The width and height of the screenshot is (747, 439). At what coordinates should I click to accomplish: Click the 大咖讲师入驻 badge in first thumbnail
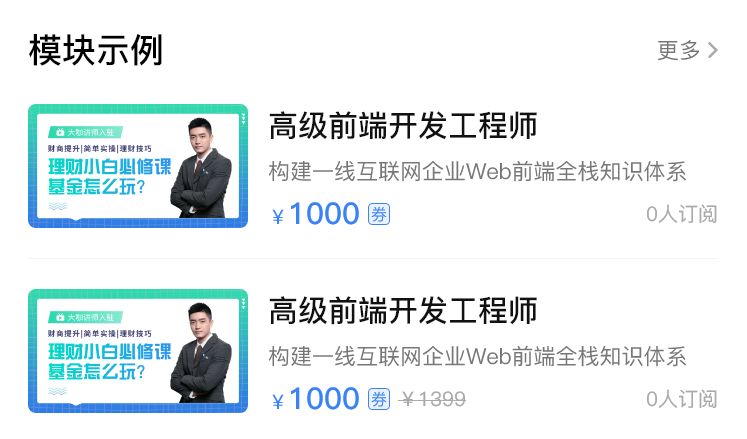[x=85, y=132]
